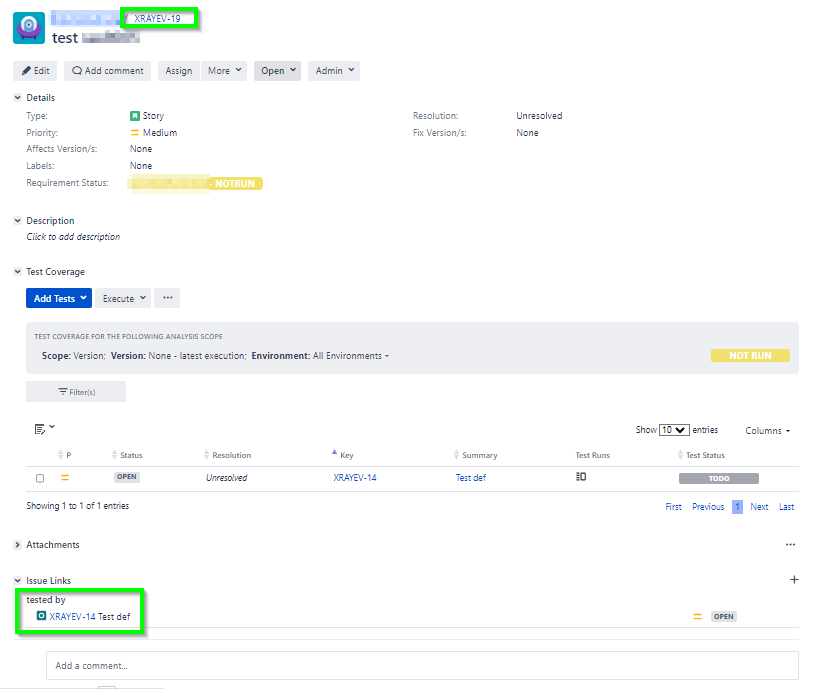
Task: Click the Unresolved resolution value in Details
Action: click(539, 116)
